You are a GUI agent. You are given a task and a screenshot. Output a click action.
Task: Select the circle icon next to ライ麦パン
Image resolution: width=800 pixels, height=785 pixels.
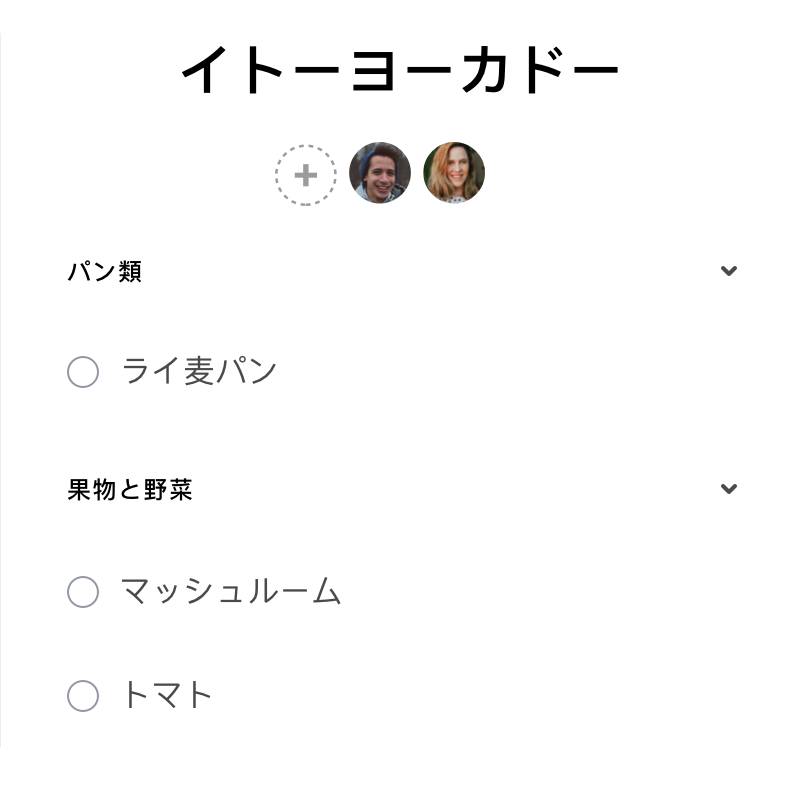click(x=83, y=372)
